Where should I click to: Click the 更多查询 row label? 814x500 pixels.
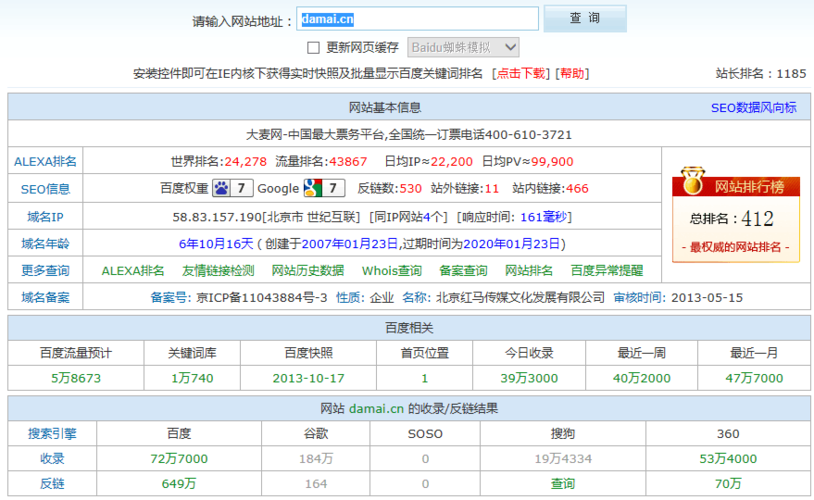45,271
